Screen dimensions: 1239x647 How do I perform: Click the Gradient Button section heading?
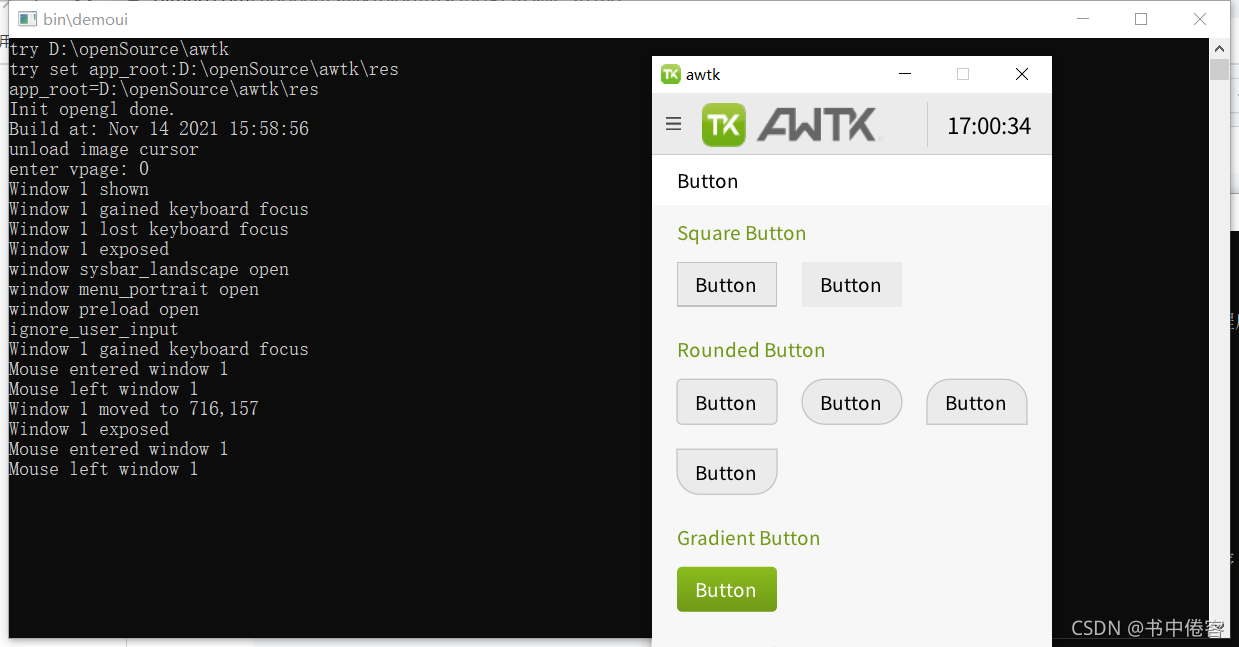(x=748, y=538)
